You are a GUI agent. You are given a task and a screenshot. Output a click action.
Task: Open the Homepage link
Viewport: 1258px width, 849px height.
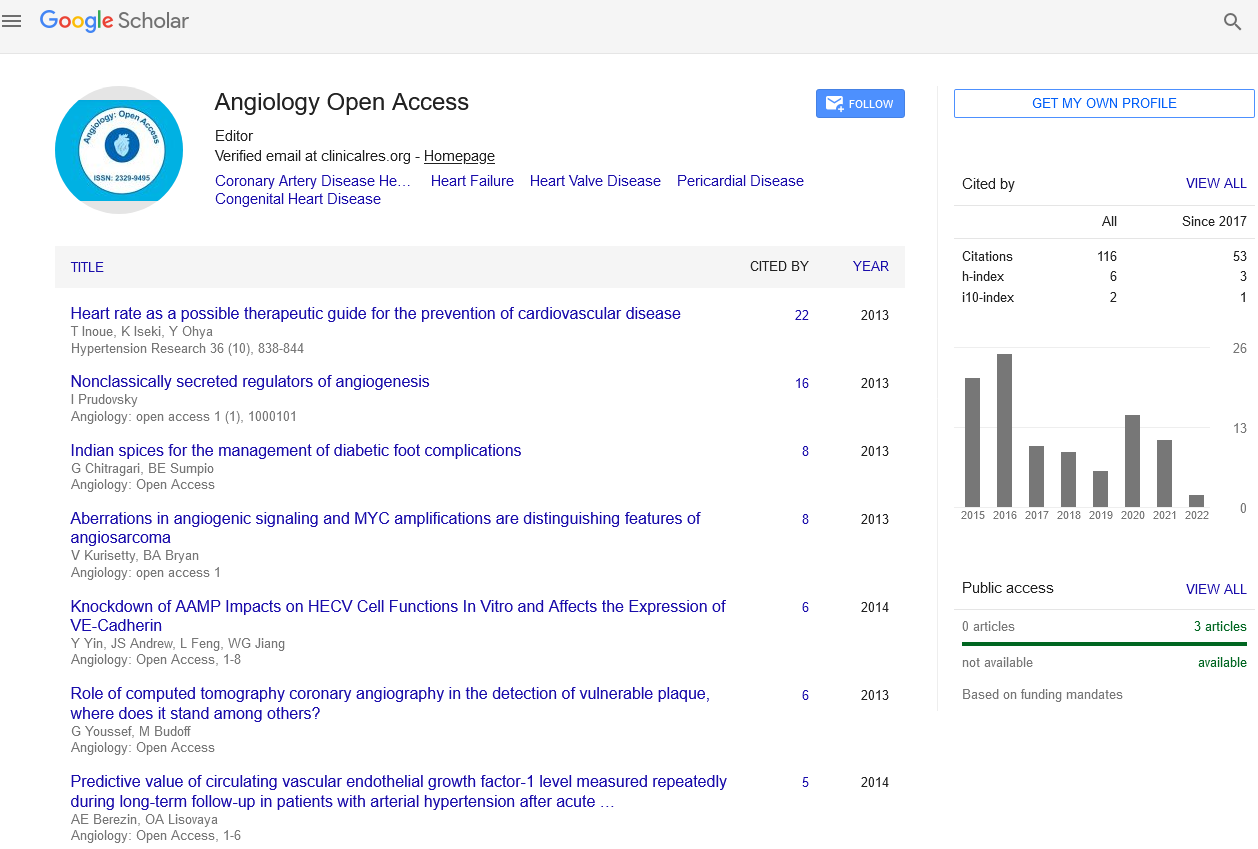click(x=459, y=156)
